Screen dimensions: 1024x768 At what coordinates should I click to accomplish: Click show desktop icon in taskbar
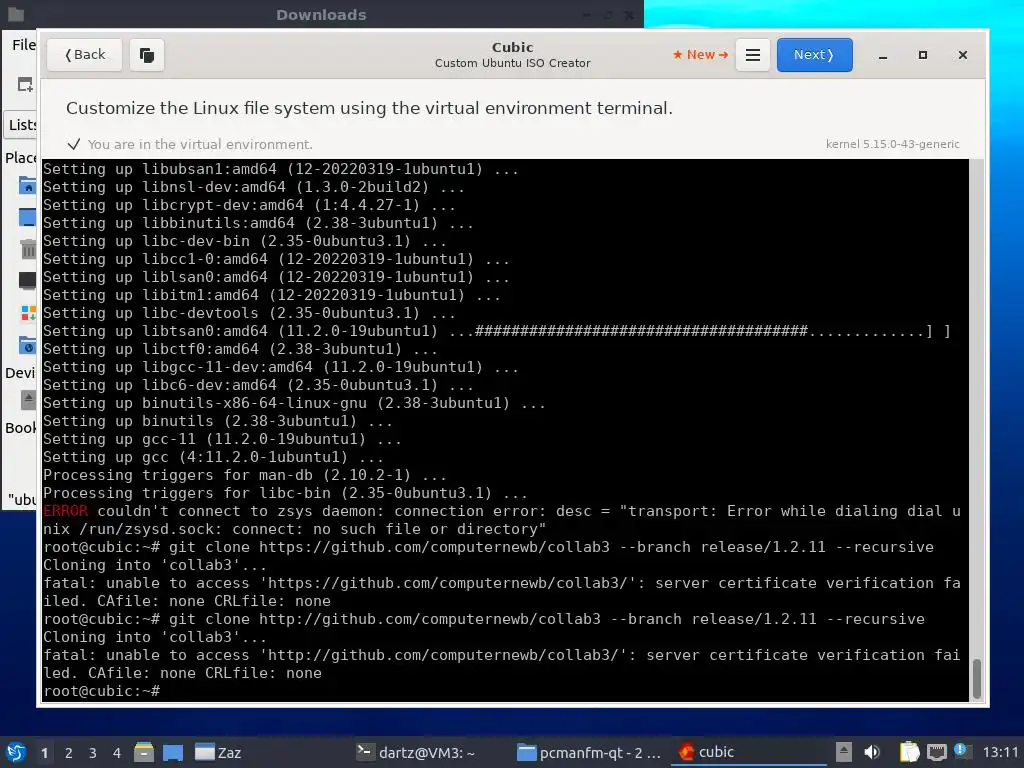coord(173,752)
